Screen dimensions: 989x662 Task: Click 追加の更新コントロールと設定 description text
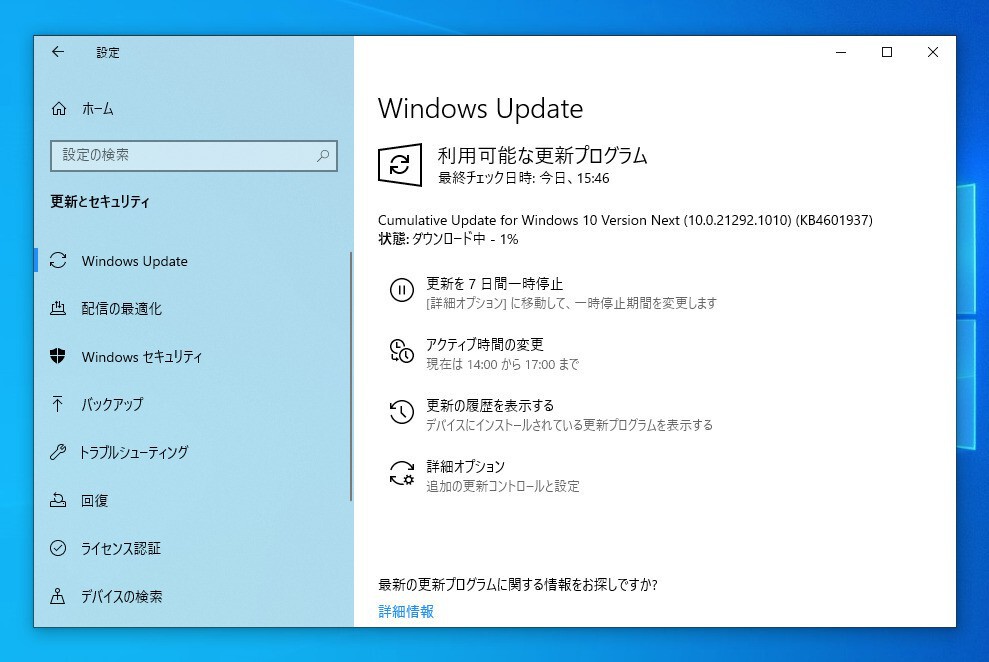point(503,486)
